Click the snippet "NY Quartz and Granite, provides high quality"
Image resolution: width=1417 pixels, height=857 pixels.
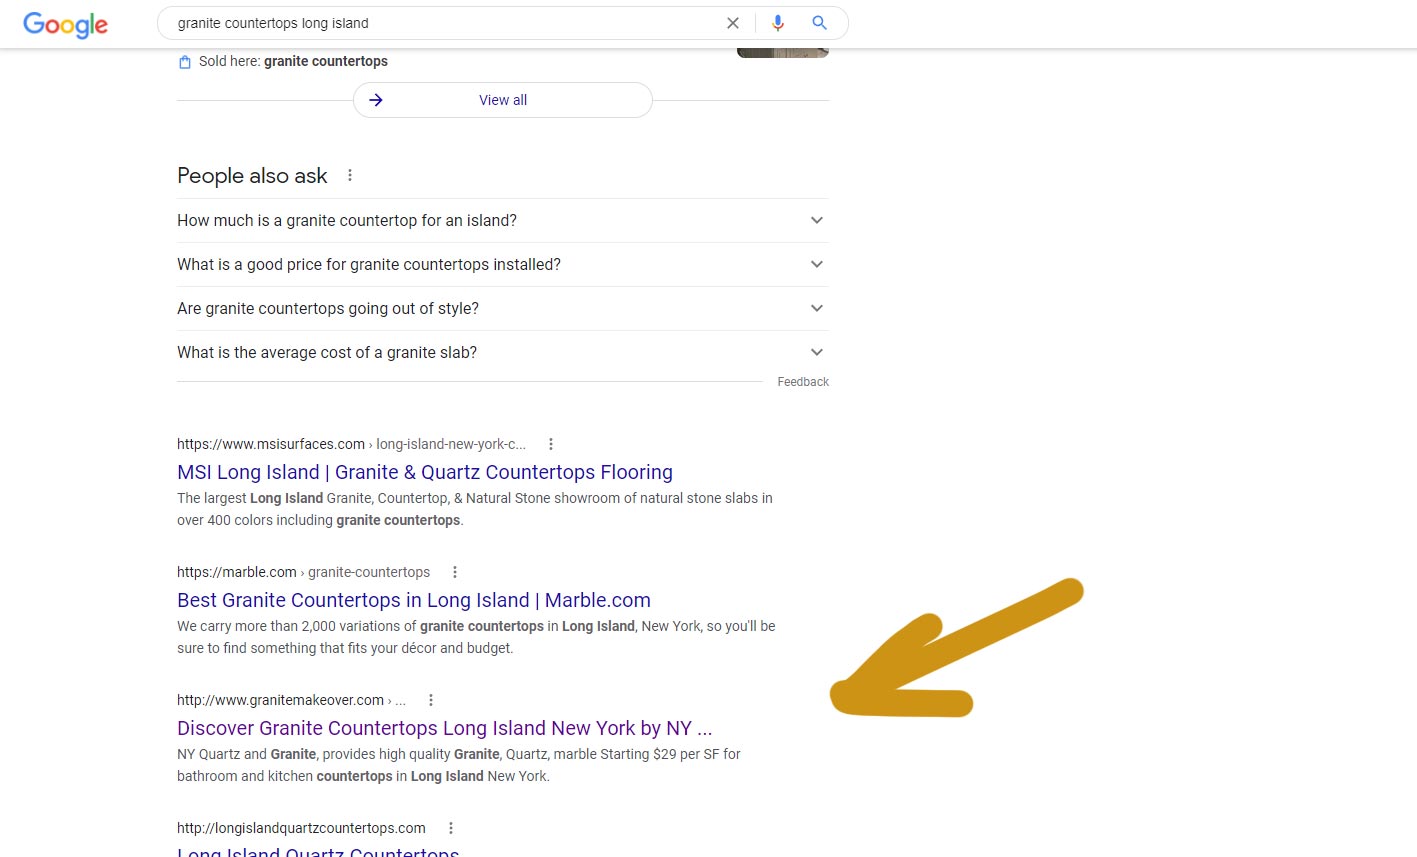click(459, 765)
